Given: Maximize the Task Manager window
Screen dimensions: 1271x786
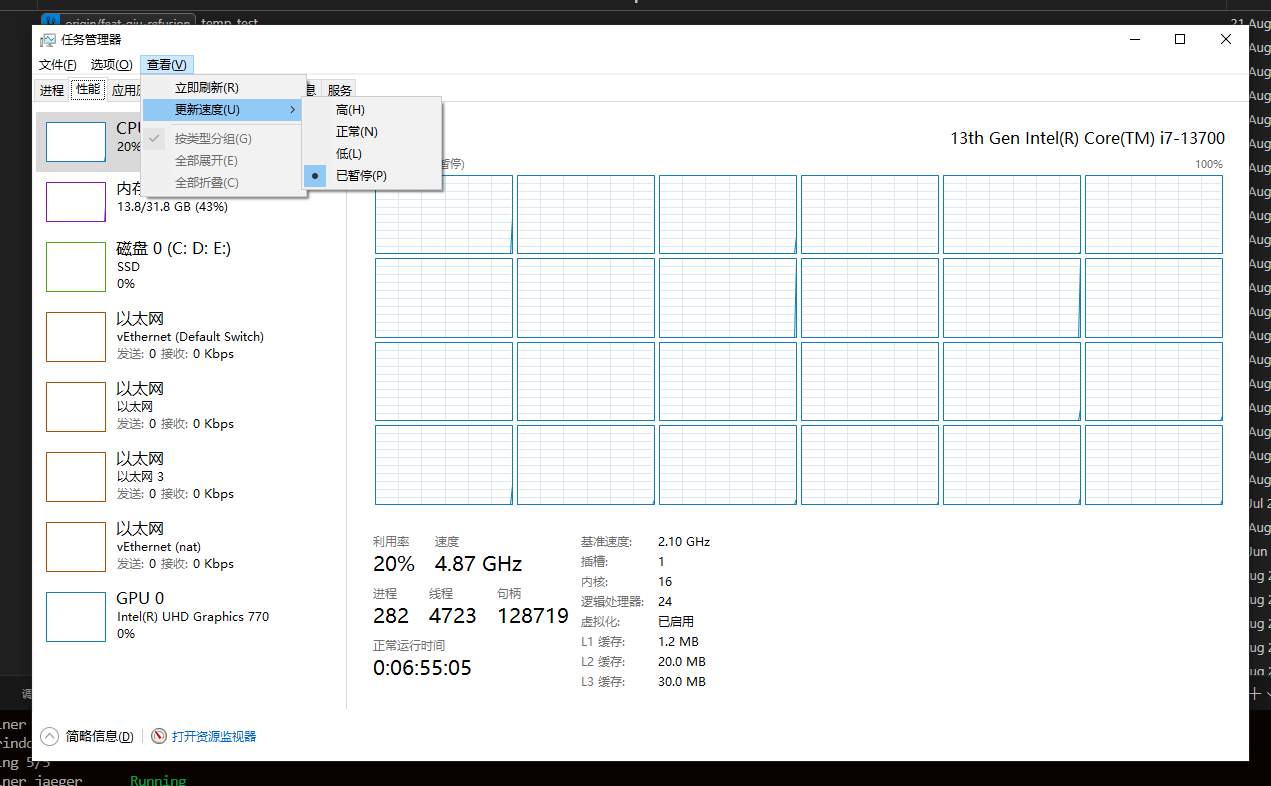Looking at the screenshot, I should [1180, 40].
